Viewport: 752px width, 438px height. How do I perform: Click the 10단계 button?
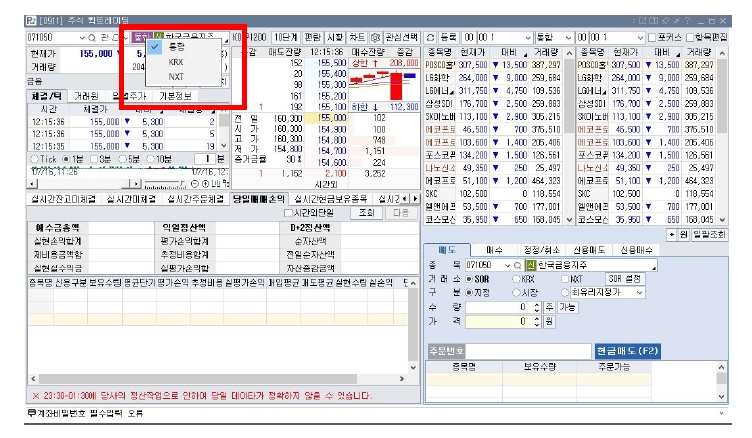[285, 37]
